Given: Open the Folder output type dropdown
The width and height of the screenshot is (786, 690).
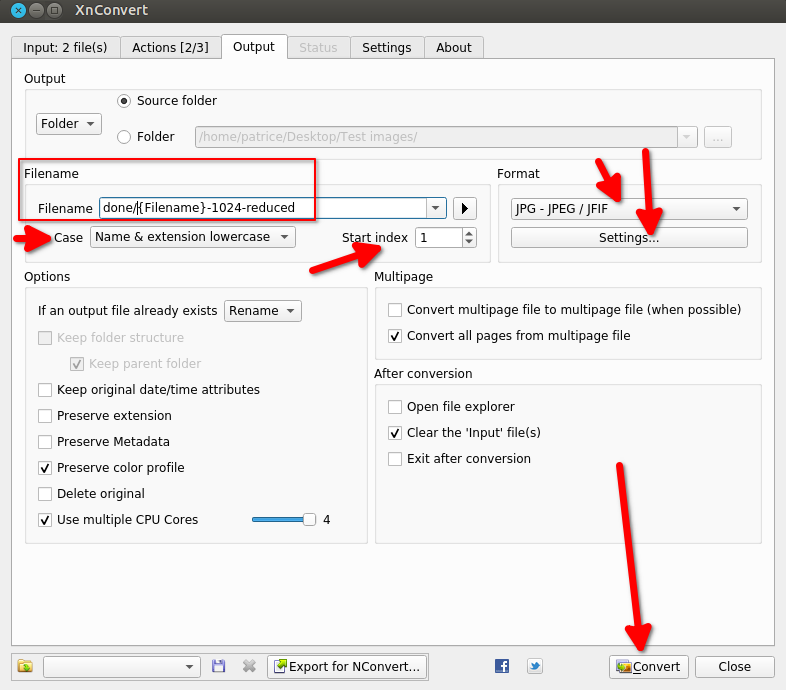Looking at the screenshot, I should tap(69, 124).
